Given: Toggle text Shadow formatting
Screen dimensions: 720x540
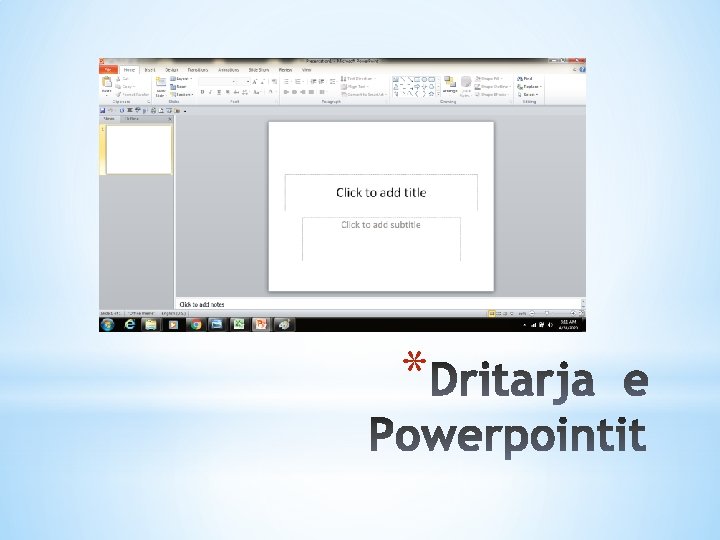Looking at the screenshot, I should [x=227, y=92].
